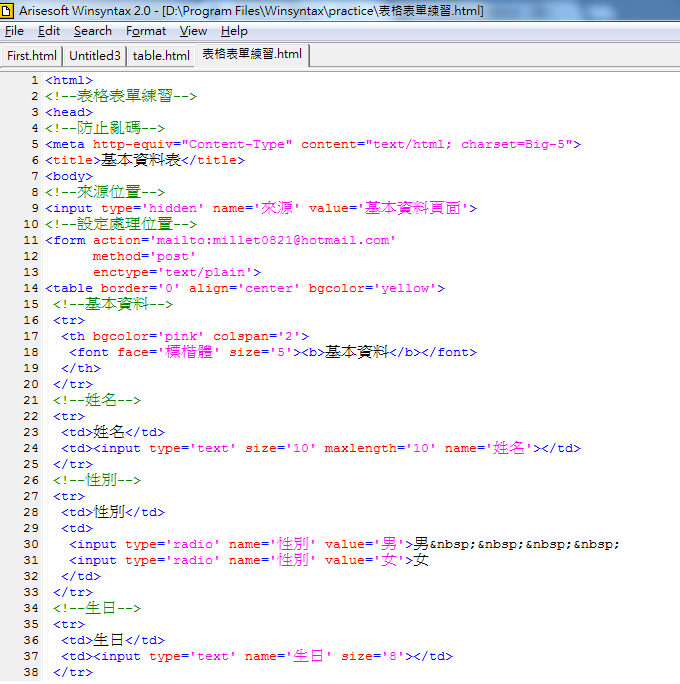Click maxlength='10' on line 24
The image size is (680, 684).
[381, 448]
